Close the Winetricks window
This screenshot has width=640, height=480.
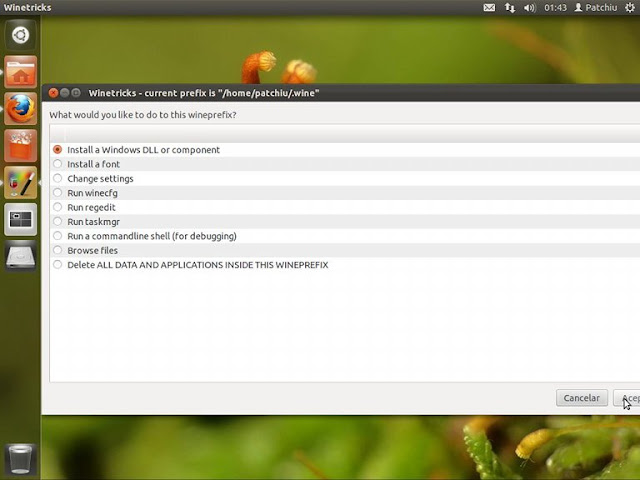[x=53, y=93]
